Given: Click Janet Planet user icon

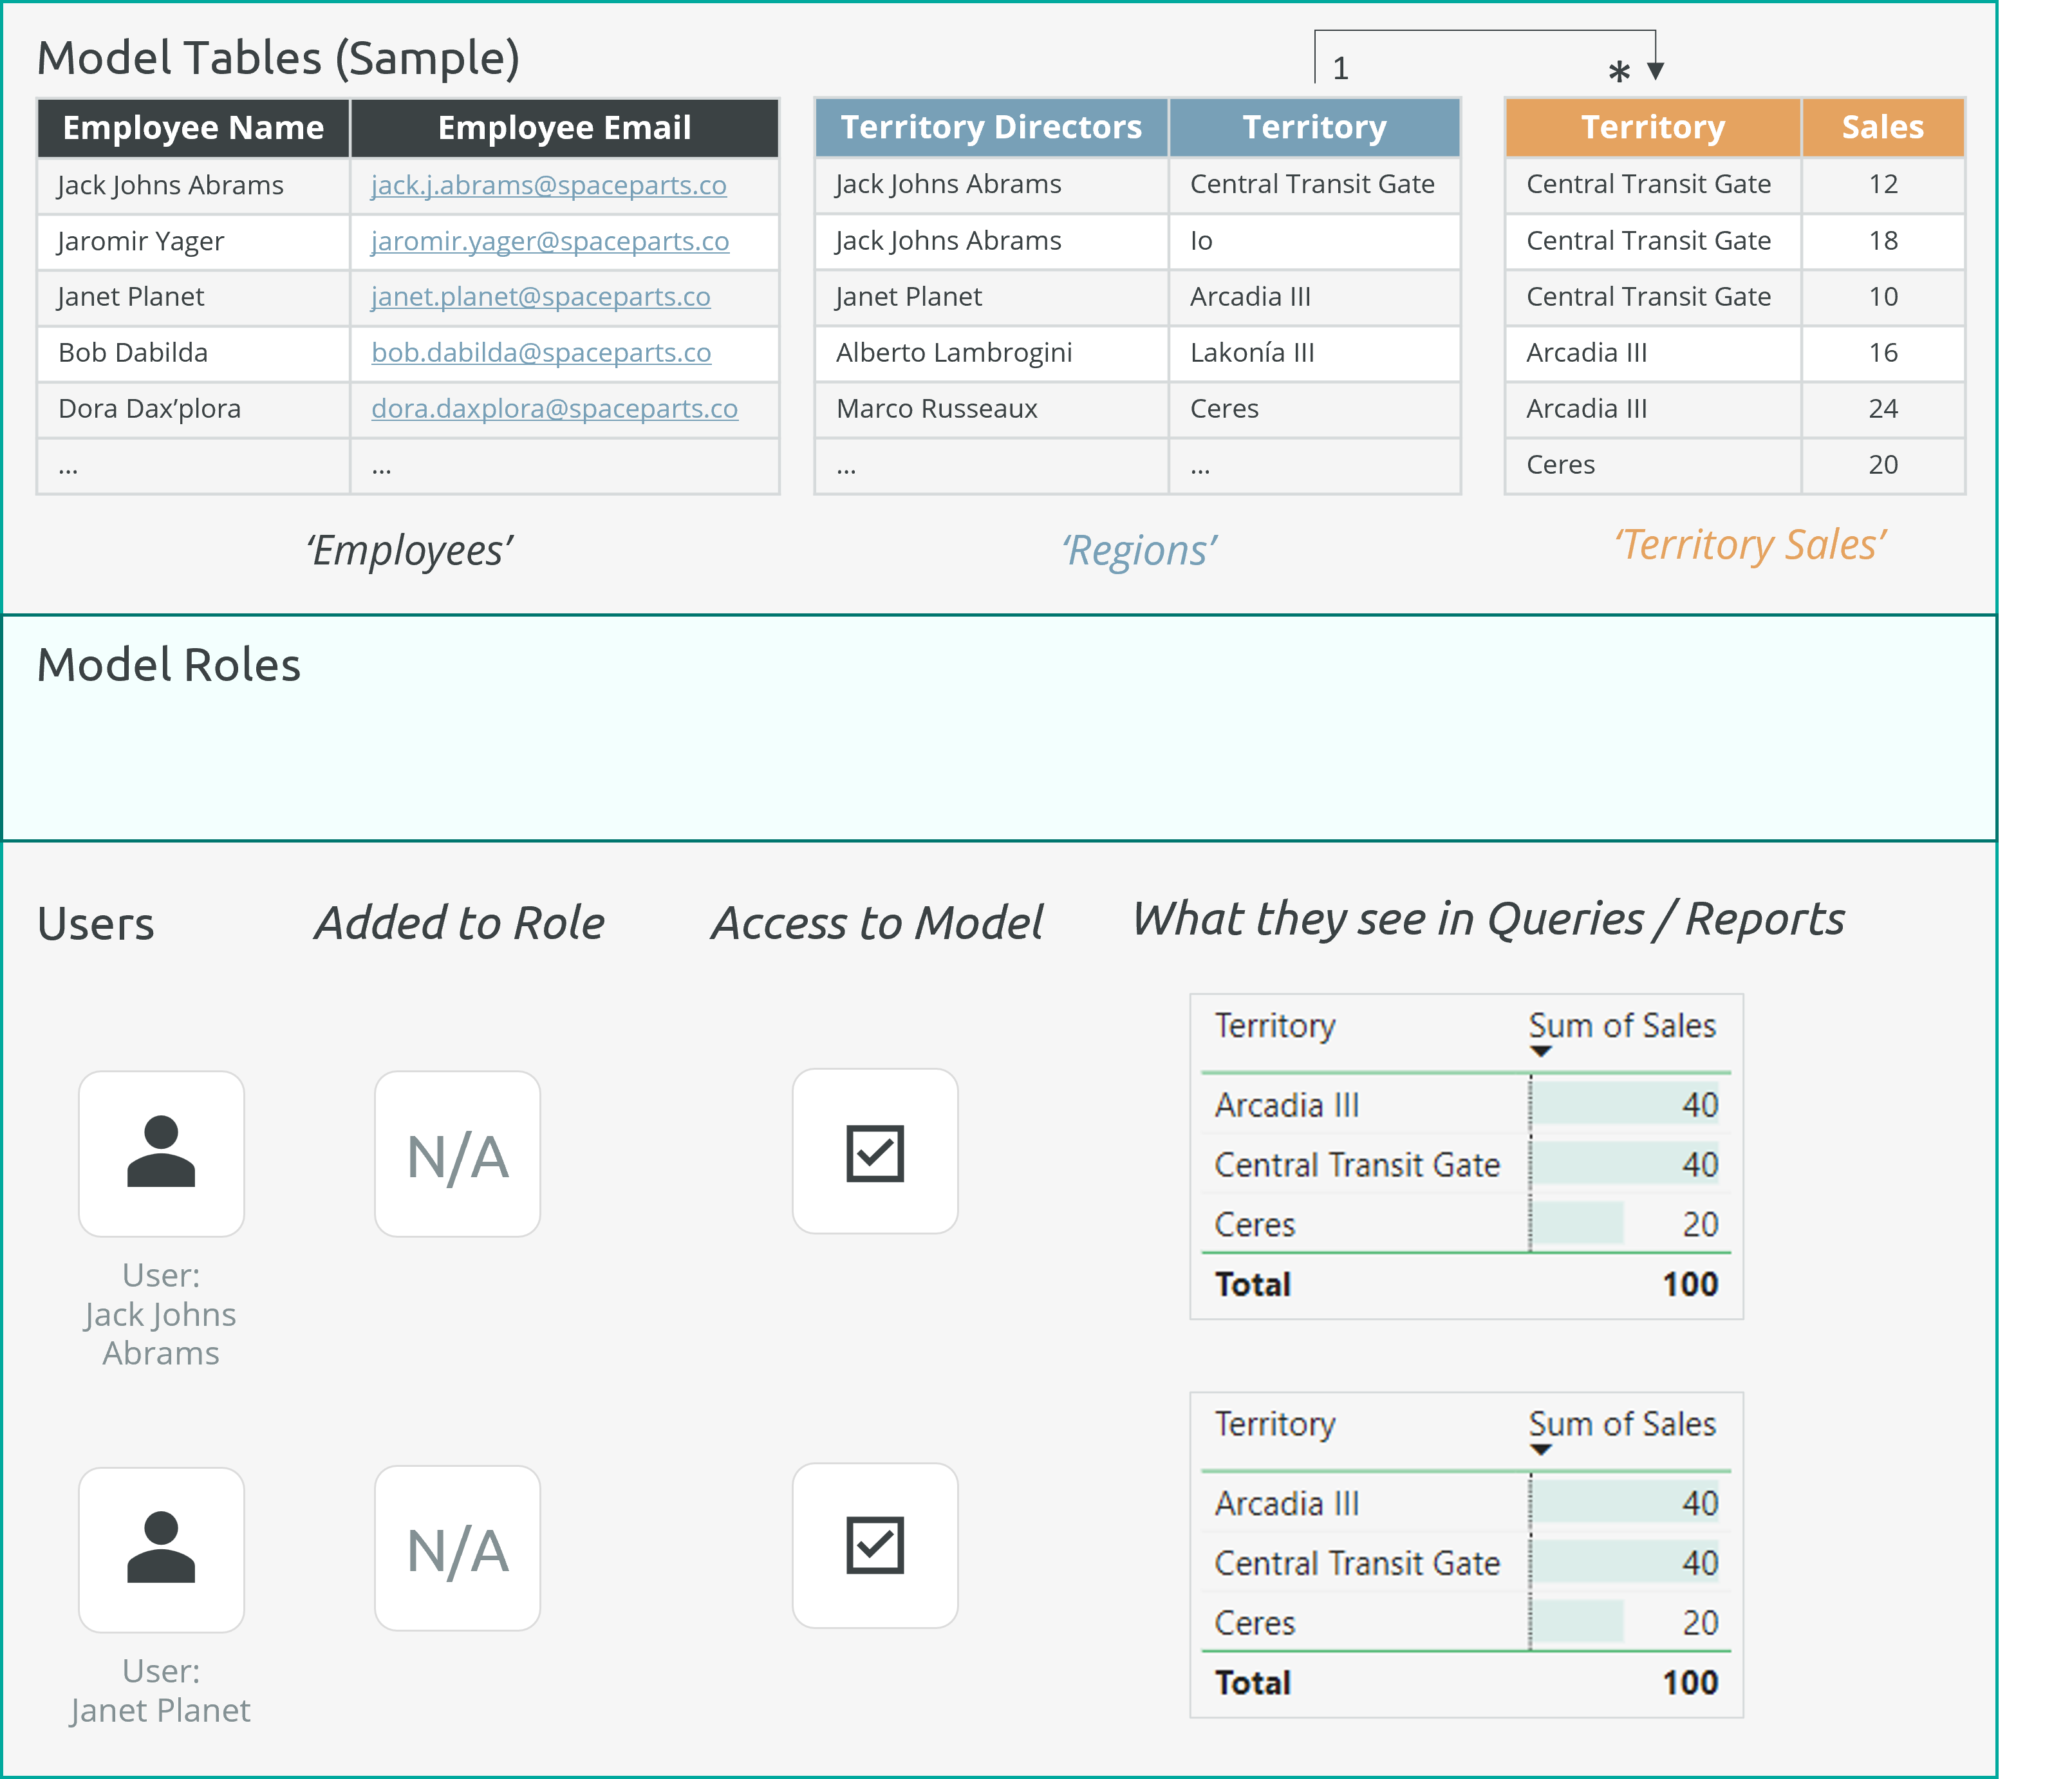Looking at the screenshot, I should click(x=161, y=1549).
